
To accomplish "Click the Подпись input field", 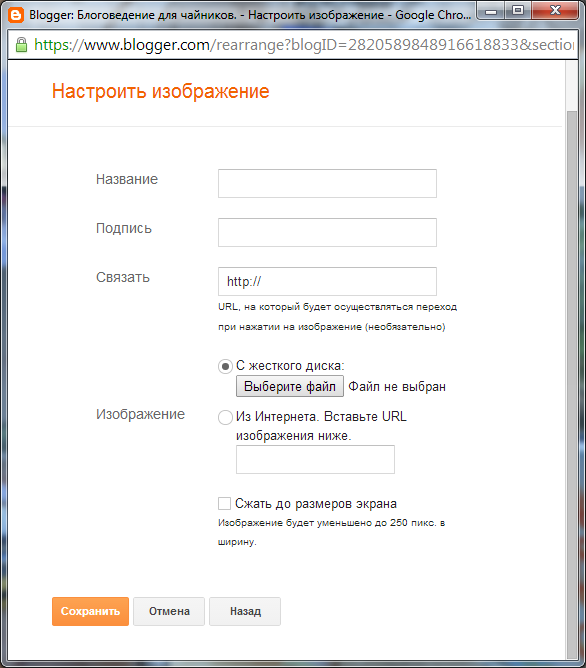I will pos(327,233).
